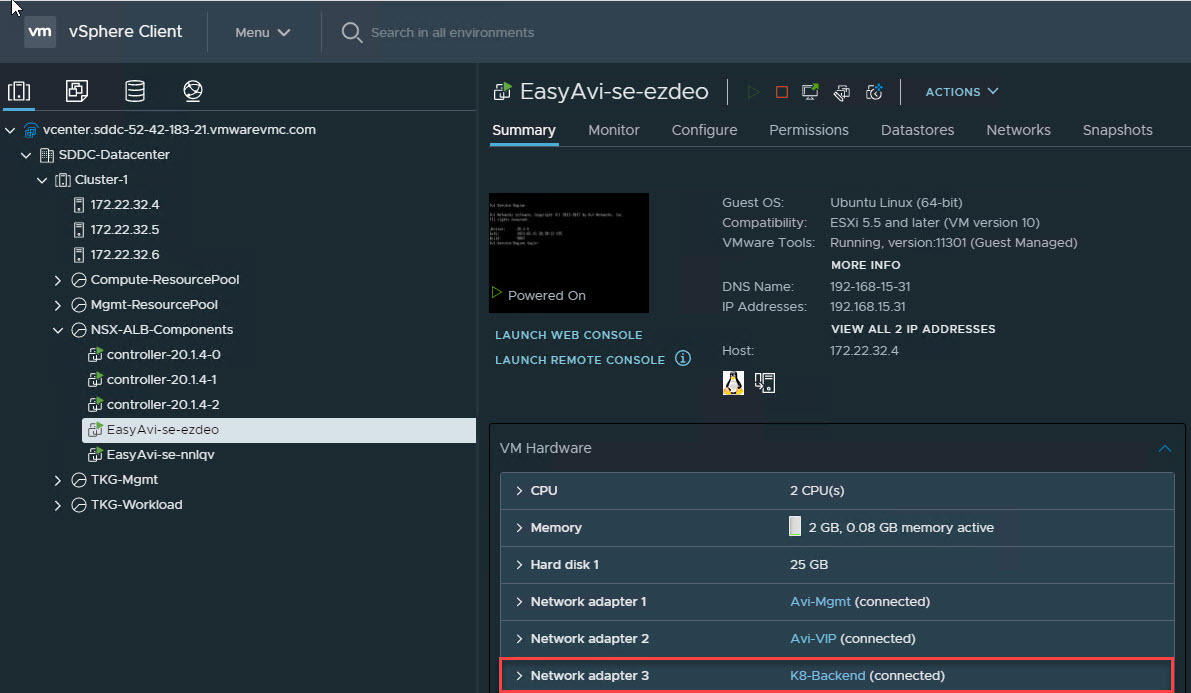This screenshot has width=1191, height=693.
Task: Open the Snapshots tab
Action: 1117,130
